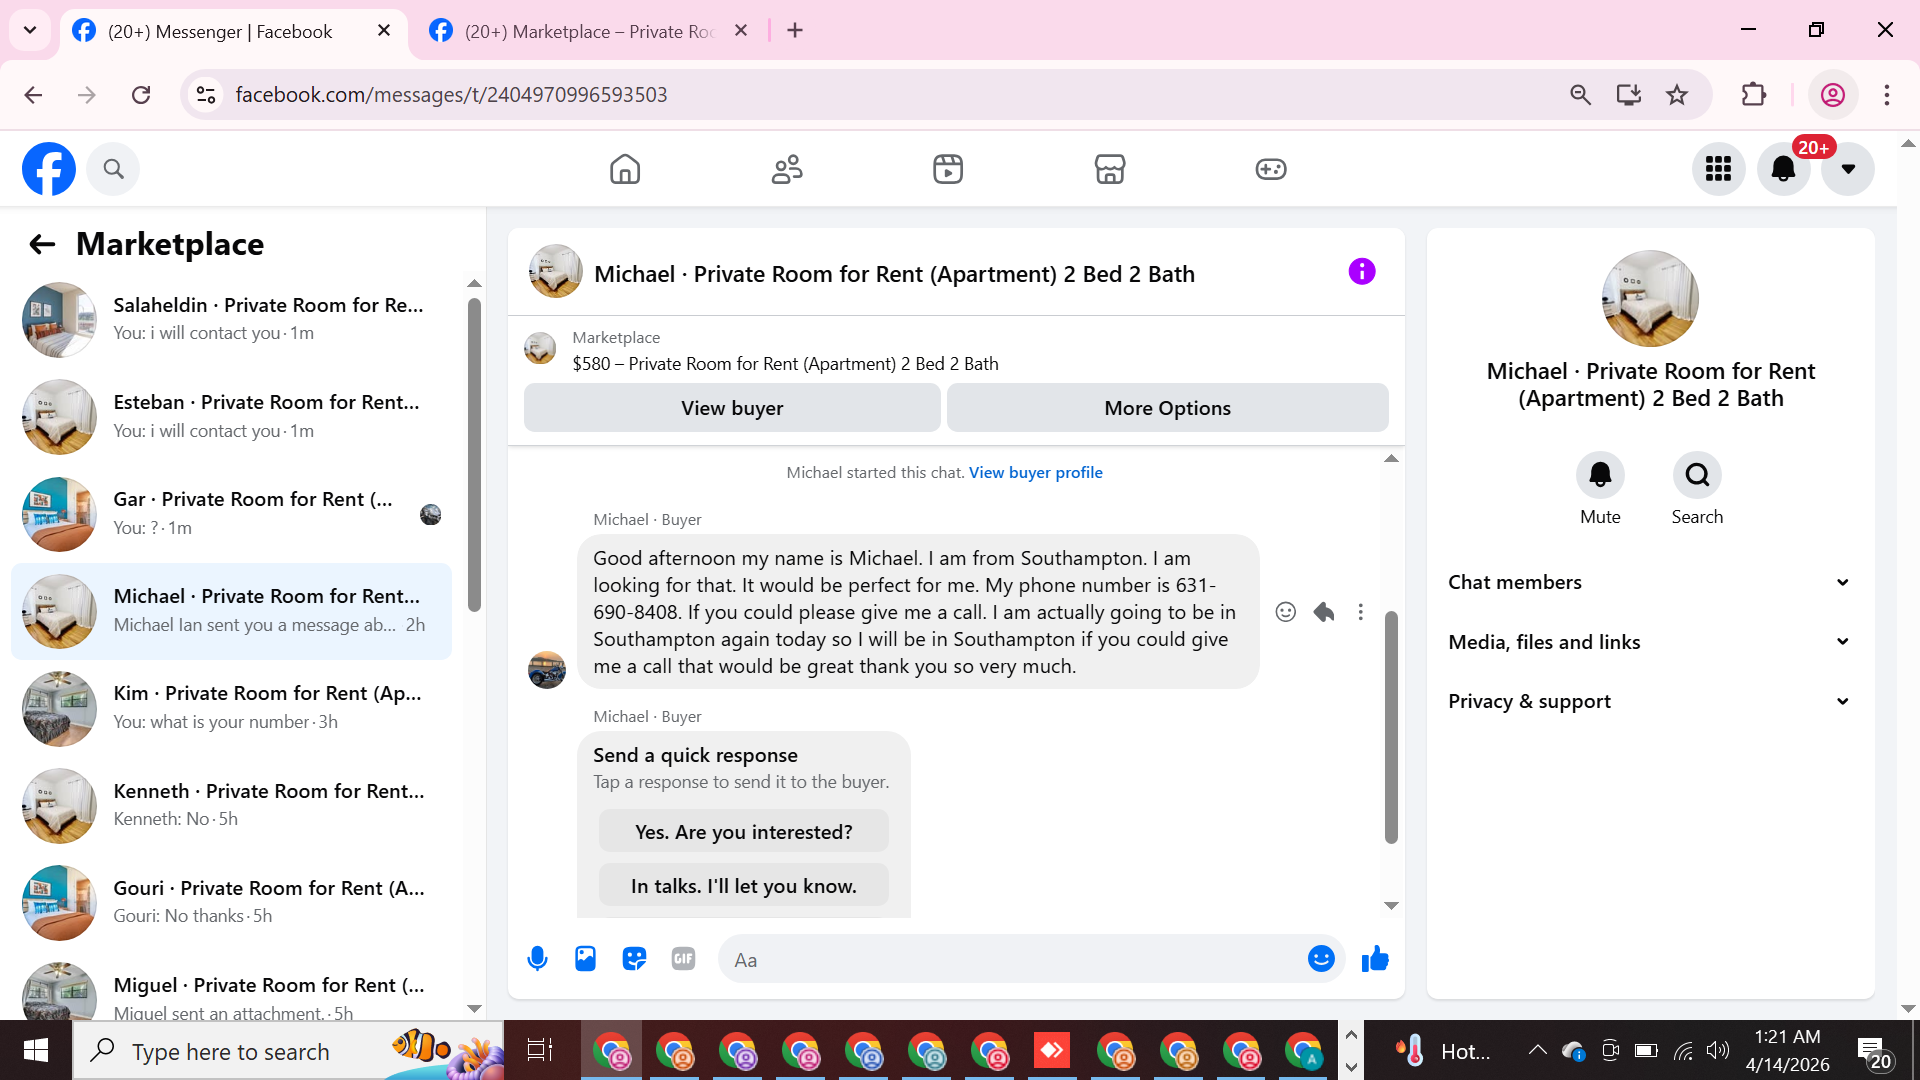Image resolution: width=1920 pixels, height=1080 pixels.
Task: Open the emoji picker in message box
Action: (x=1320, y=959)
